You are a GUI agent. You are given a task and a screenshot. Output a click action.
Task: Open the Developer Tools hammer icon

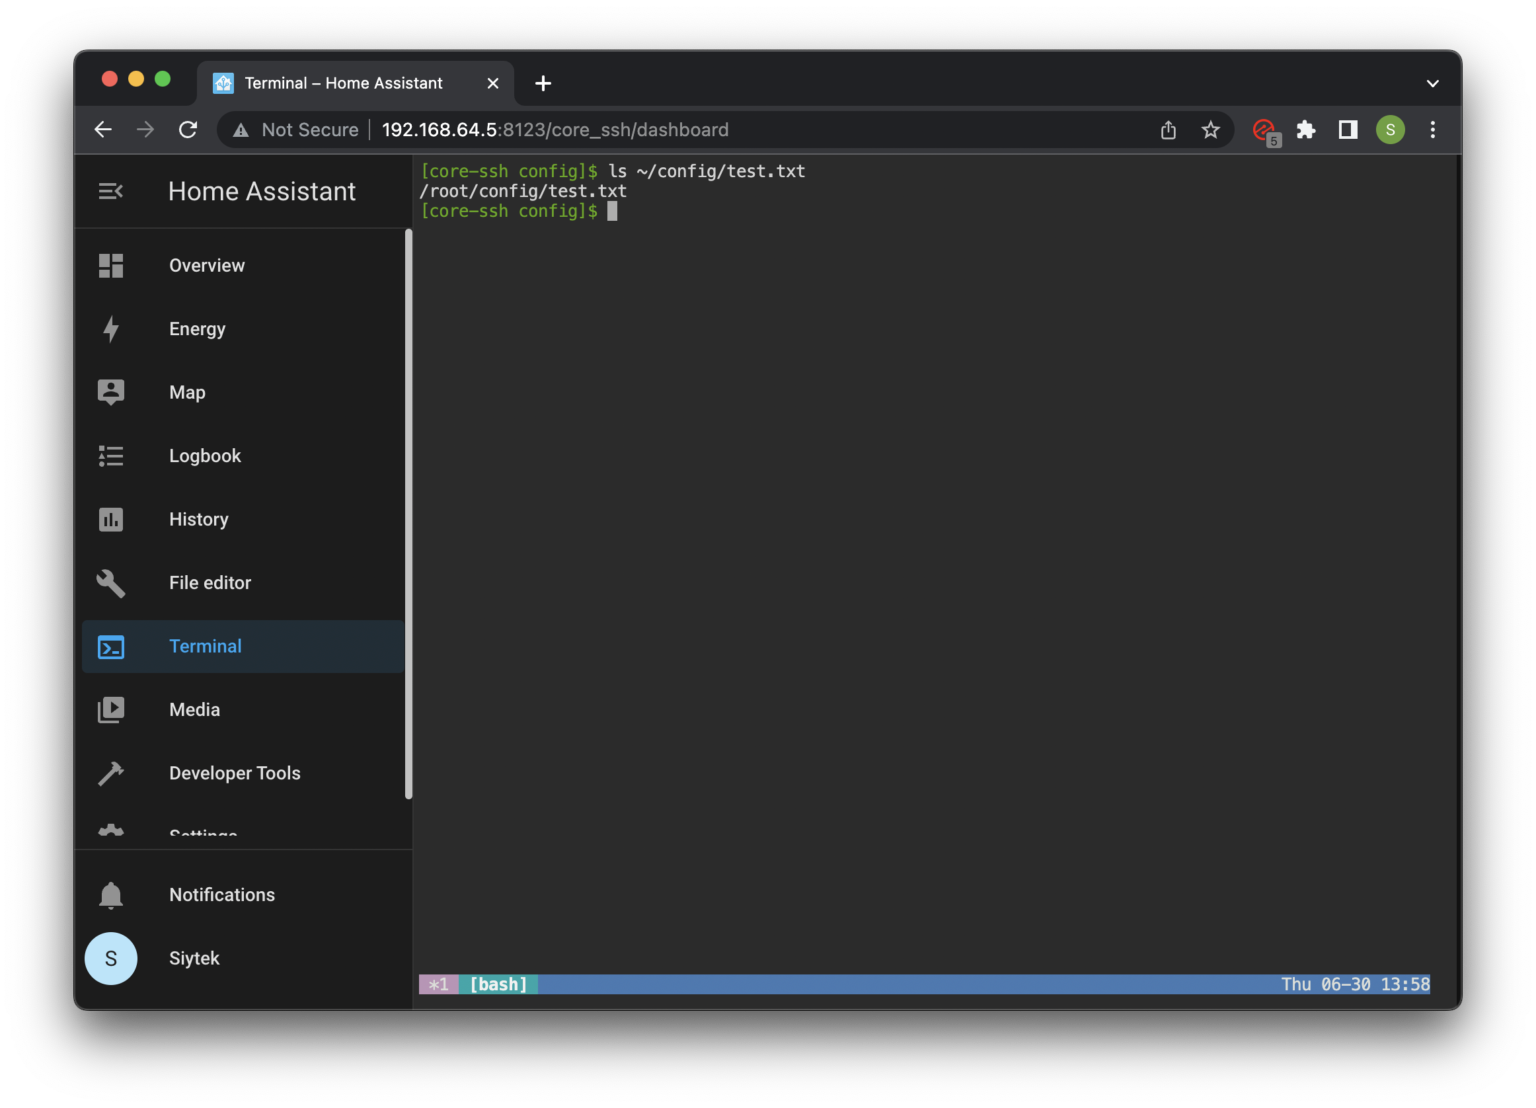tap(110, 772)
